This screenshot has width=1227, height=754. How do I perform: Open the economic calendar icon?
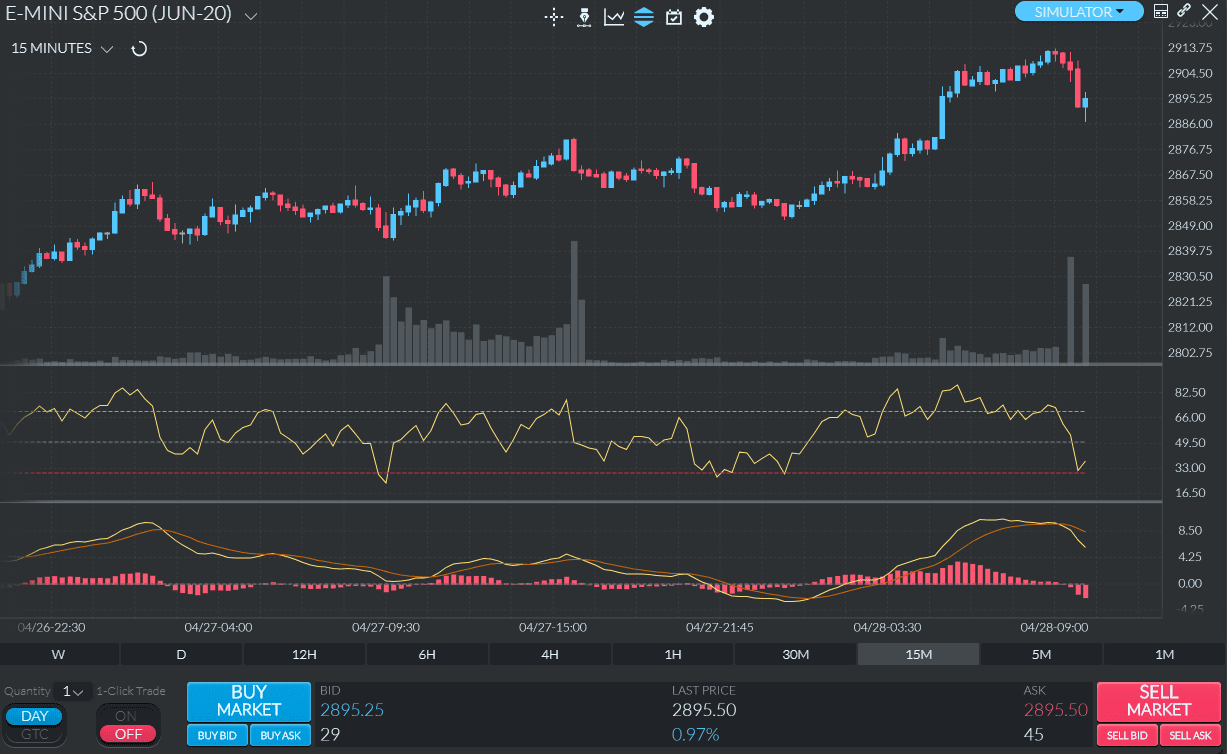[x=673, y=17]
